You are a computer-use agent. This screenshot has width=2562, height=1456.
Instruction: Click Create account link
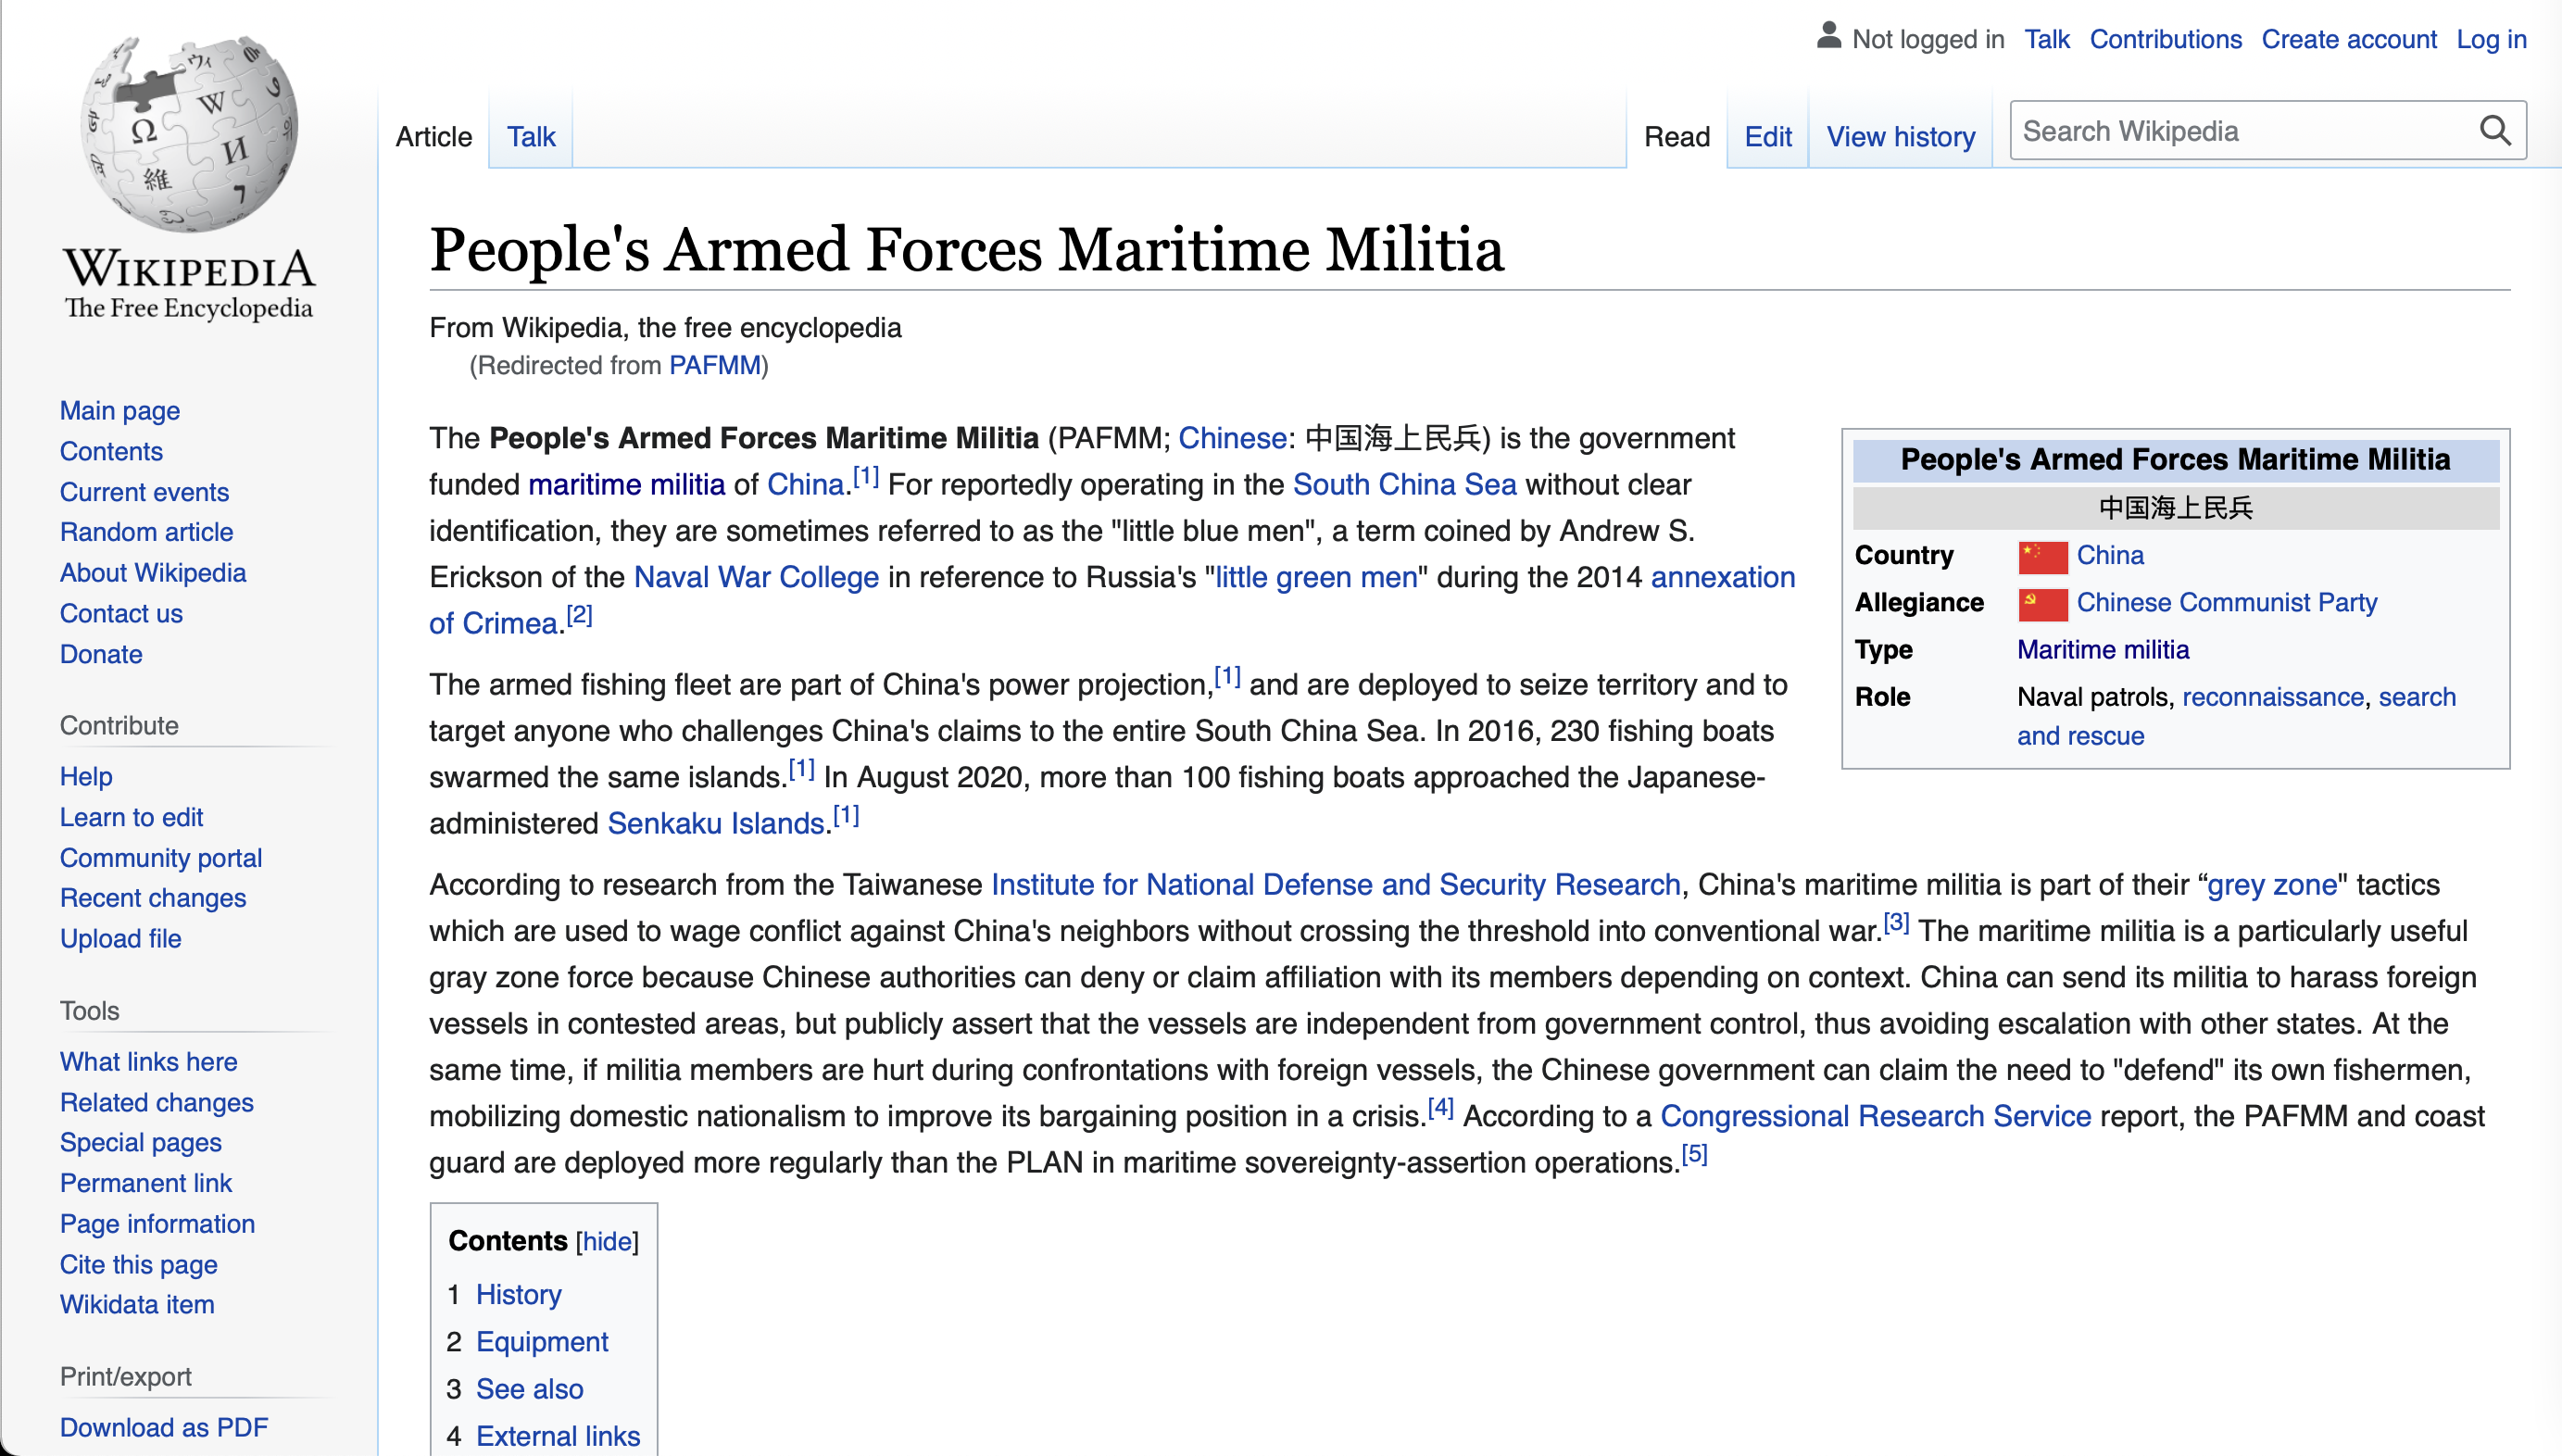(x=2348, y=39)
